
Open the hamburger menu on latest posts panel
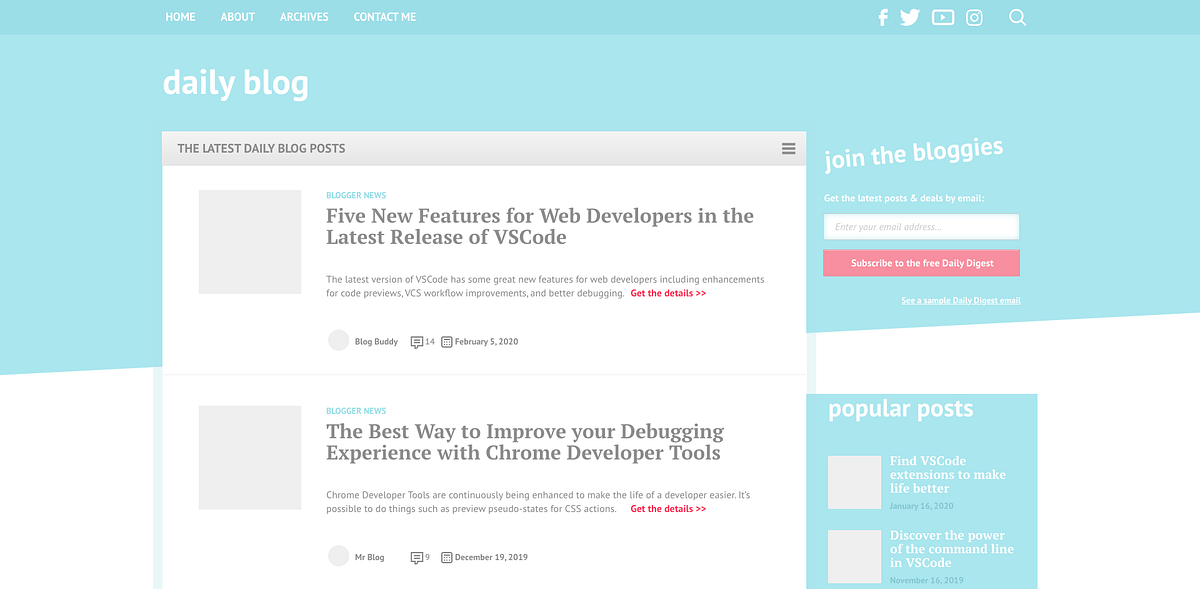(789, 147)
